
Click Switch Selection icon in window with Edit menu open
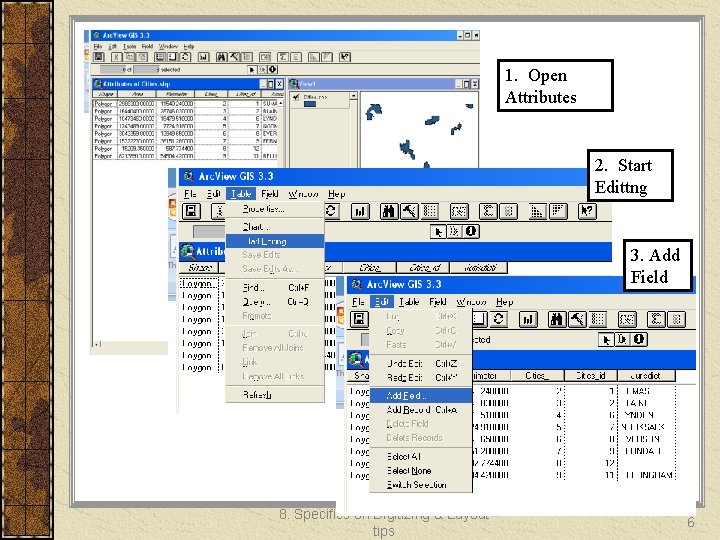pos(499,319)
